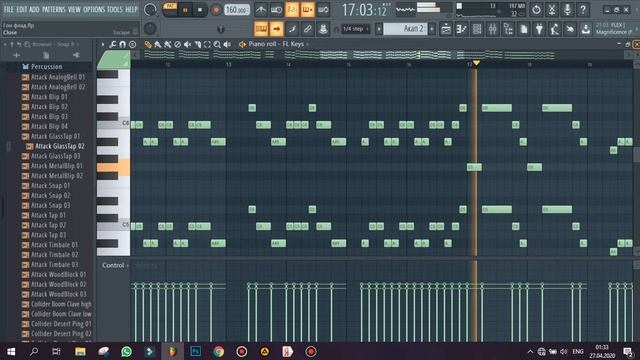Click the 17:03:12 time display

[364, 10]
